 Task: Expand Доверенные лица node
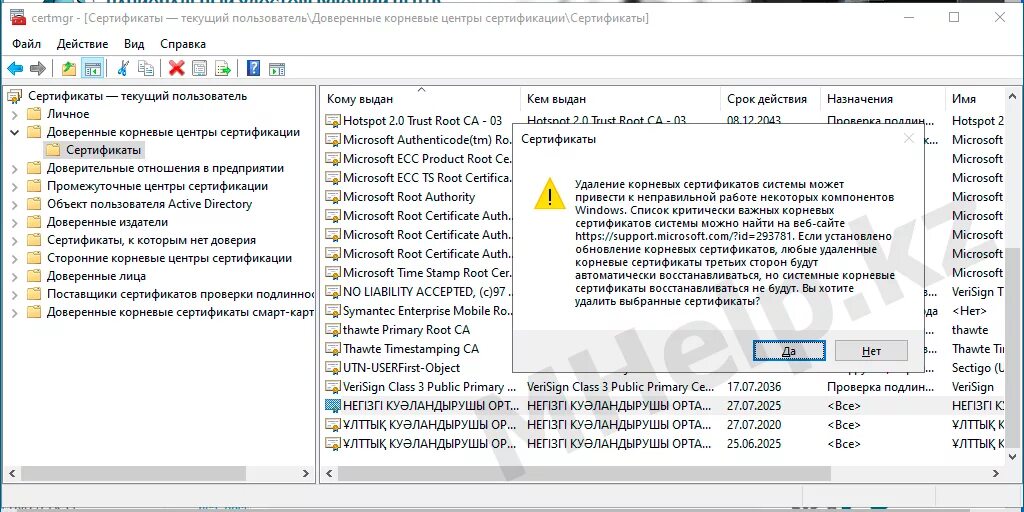pos(14,276)
